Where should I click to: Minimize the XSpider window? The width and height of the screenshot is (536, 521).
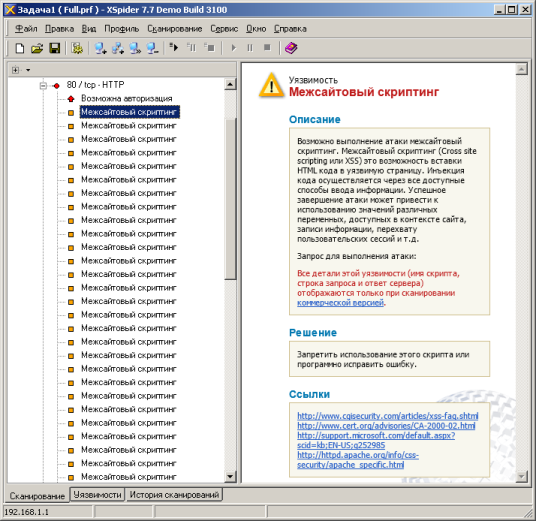point(500,10)
